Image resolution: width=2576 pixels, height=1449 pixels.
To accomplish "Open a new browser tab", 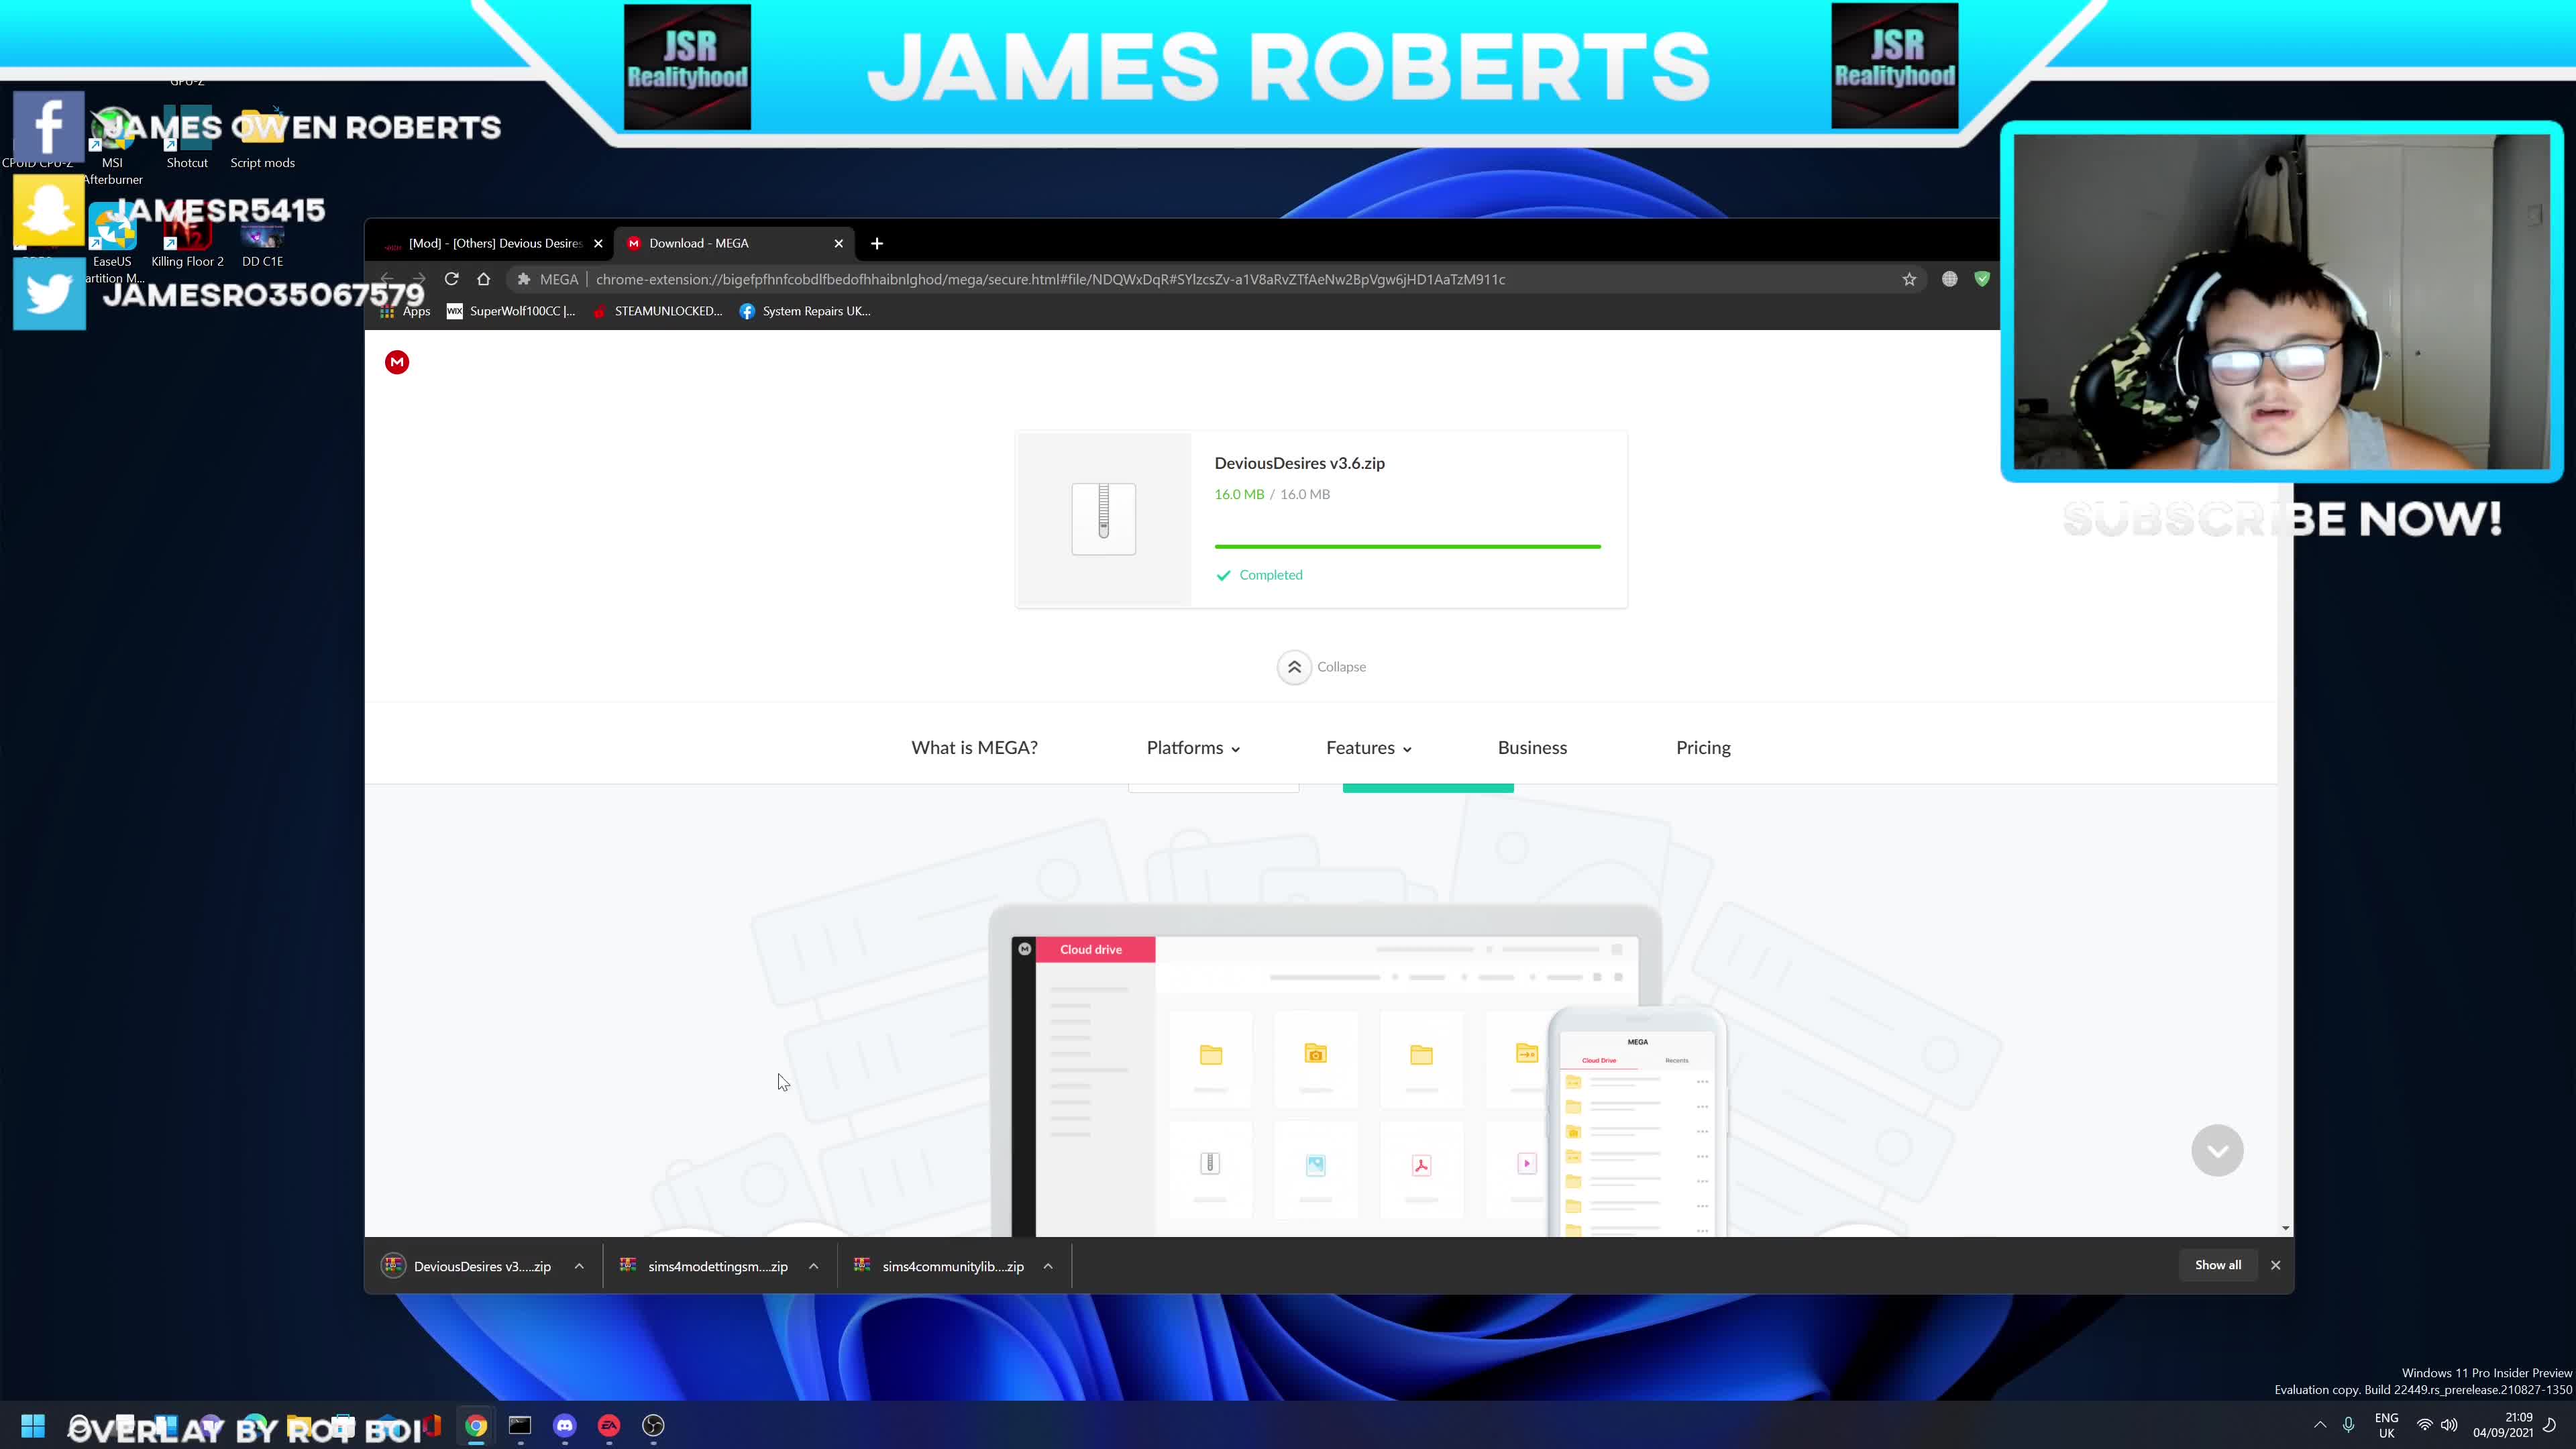I will tap(877, 243).
